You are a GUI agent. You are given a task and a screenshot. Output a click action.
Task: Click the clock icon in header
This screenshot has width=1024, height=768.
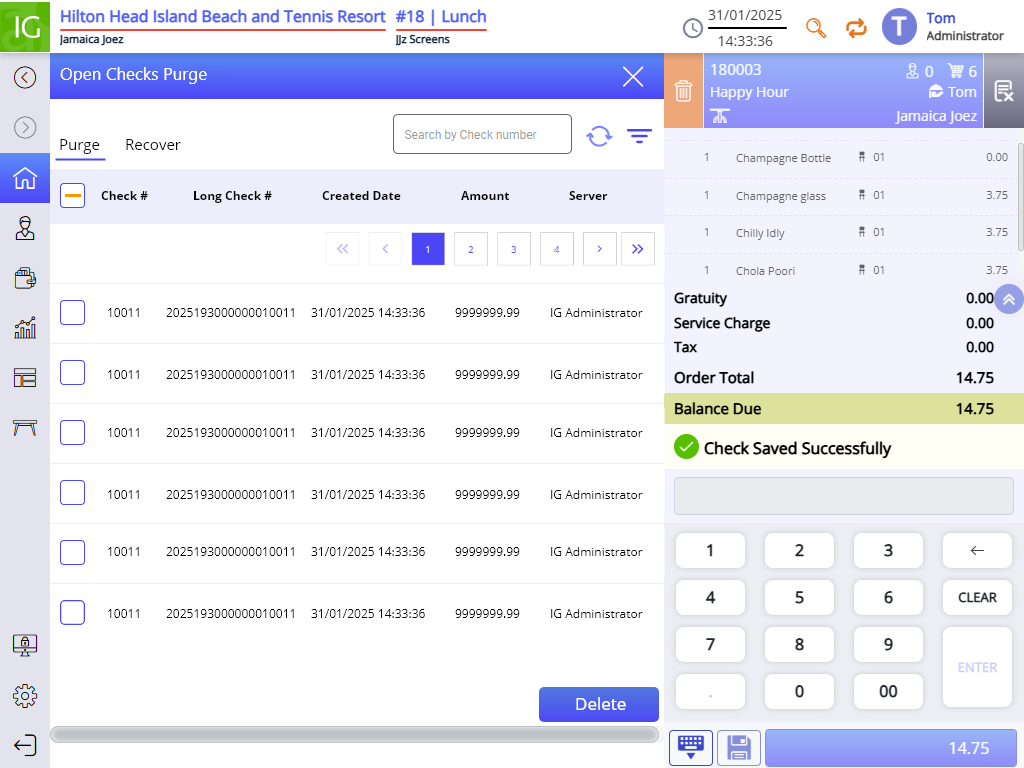click(x=692, y=28)
